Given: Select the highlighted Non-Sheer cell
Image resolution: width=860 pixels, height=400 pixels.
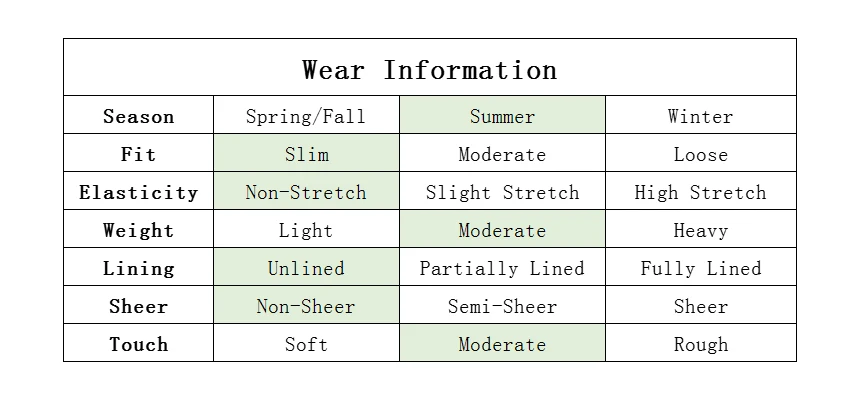Looking at the screenshot, I should coord(306,304).
